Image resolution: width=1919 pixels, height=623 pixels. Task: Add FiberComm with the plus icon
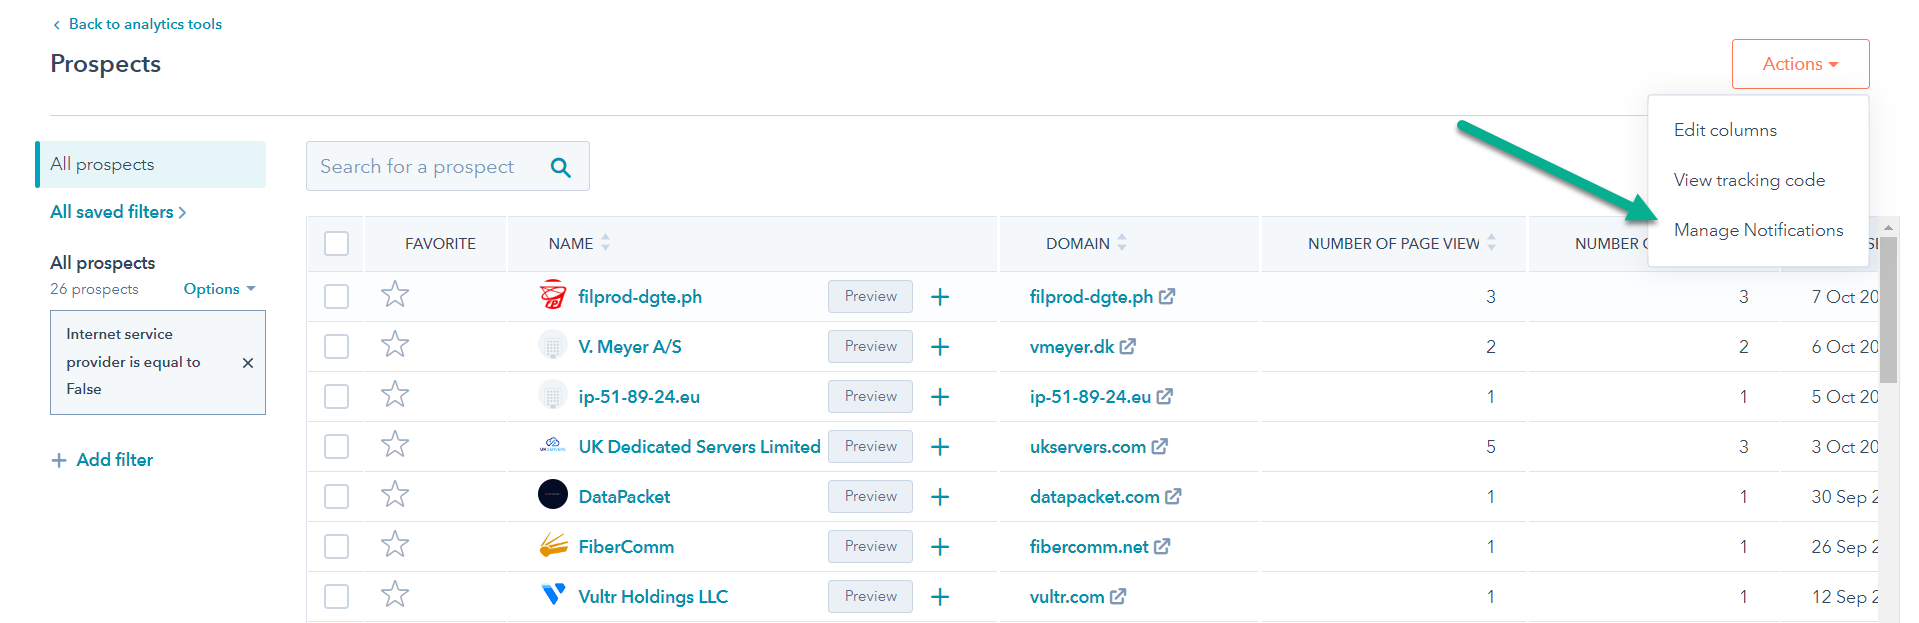click(x=940, y=547)
